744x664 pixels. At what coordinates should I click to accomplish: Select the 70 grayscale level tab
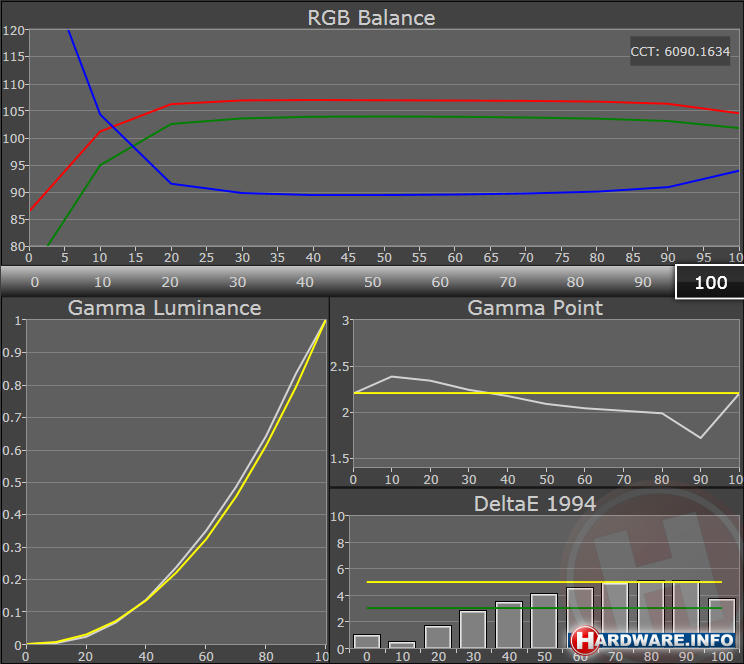coord(508,282)
